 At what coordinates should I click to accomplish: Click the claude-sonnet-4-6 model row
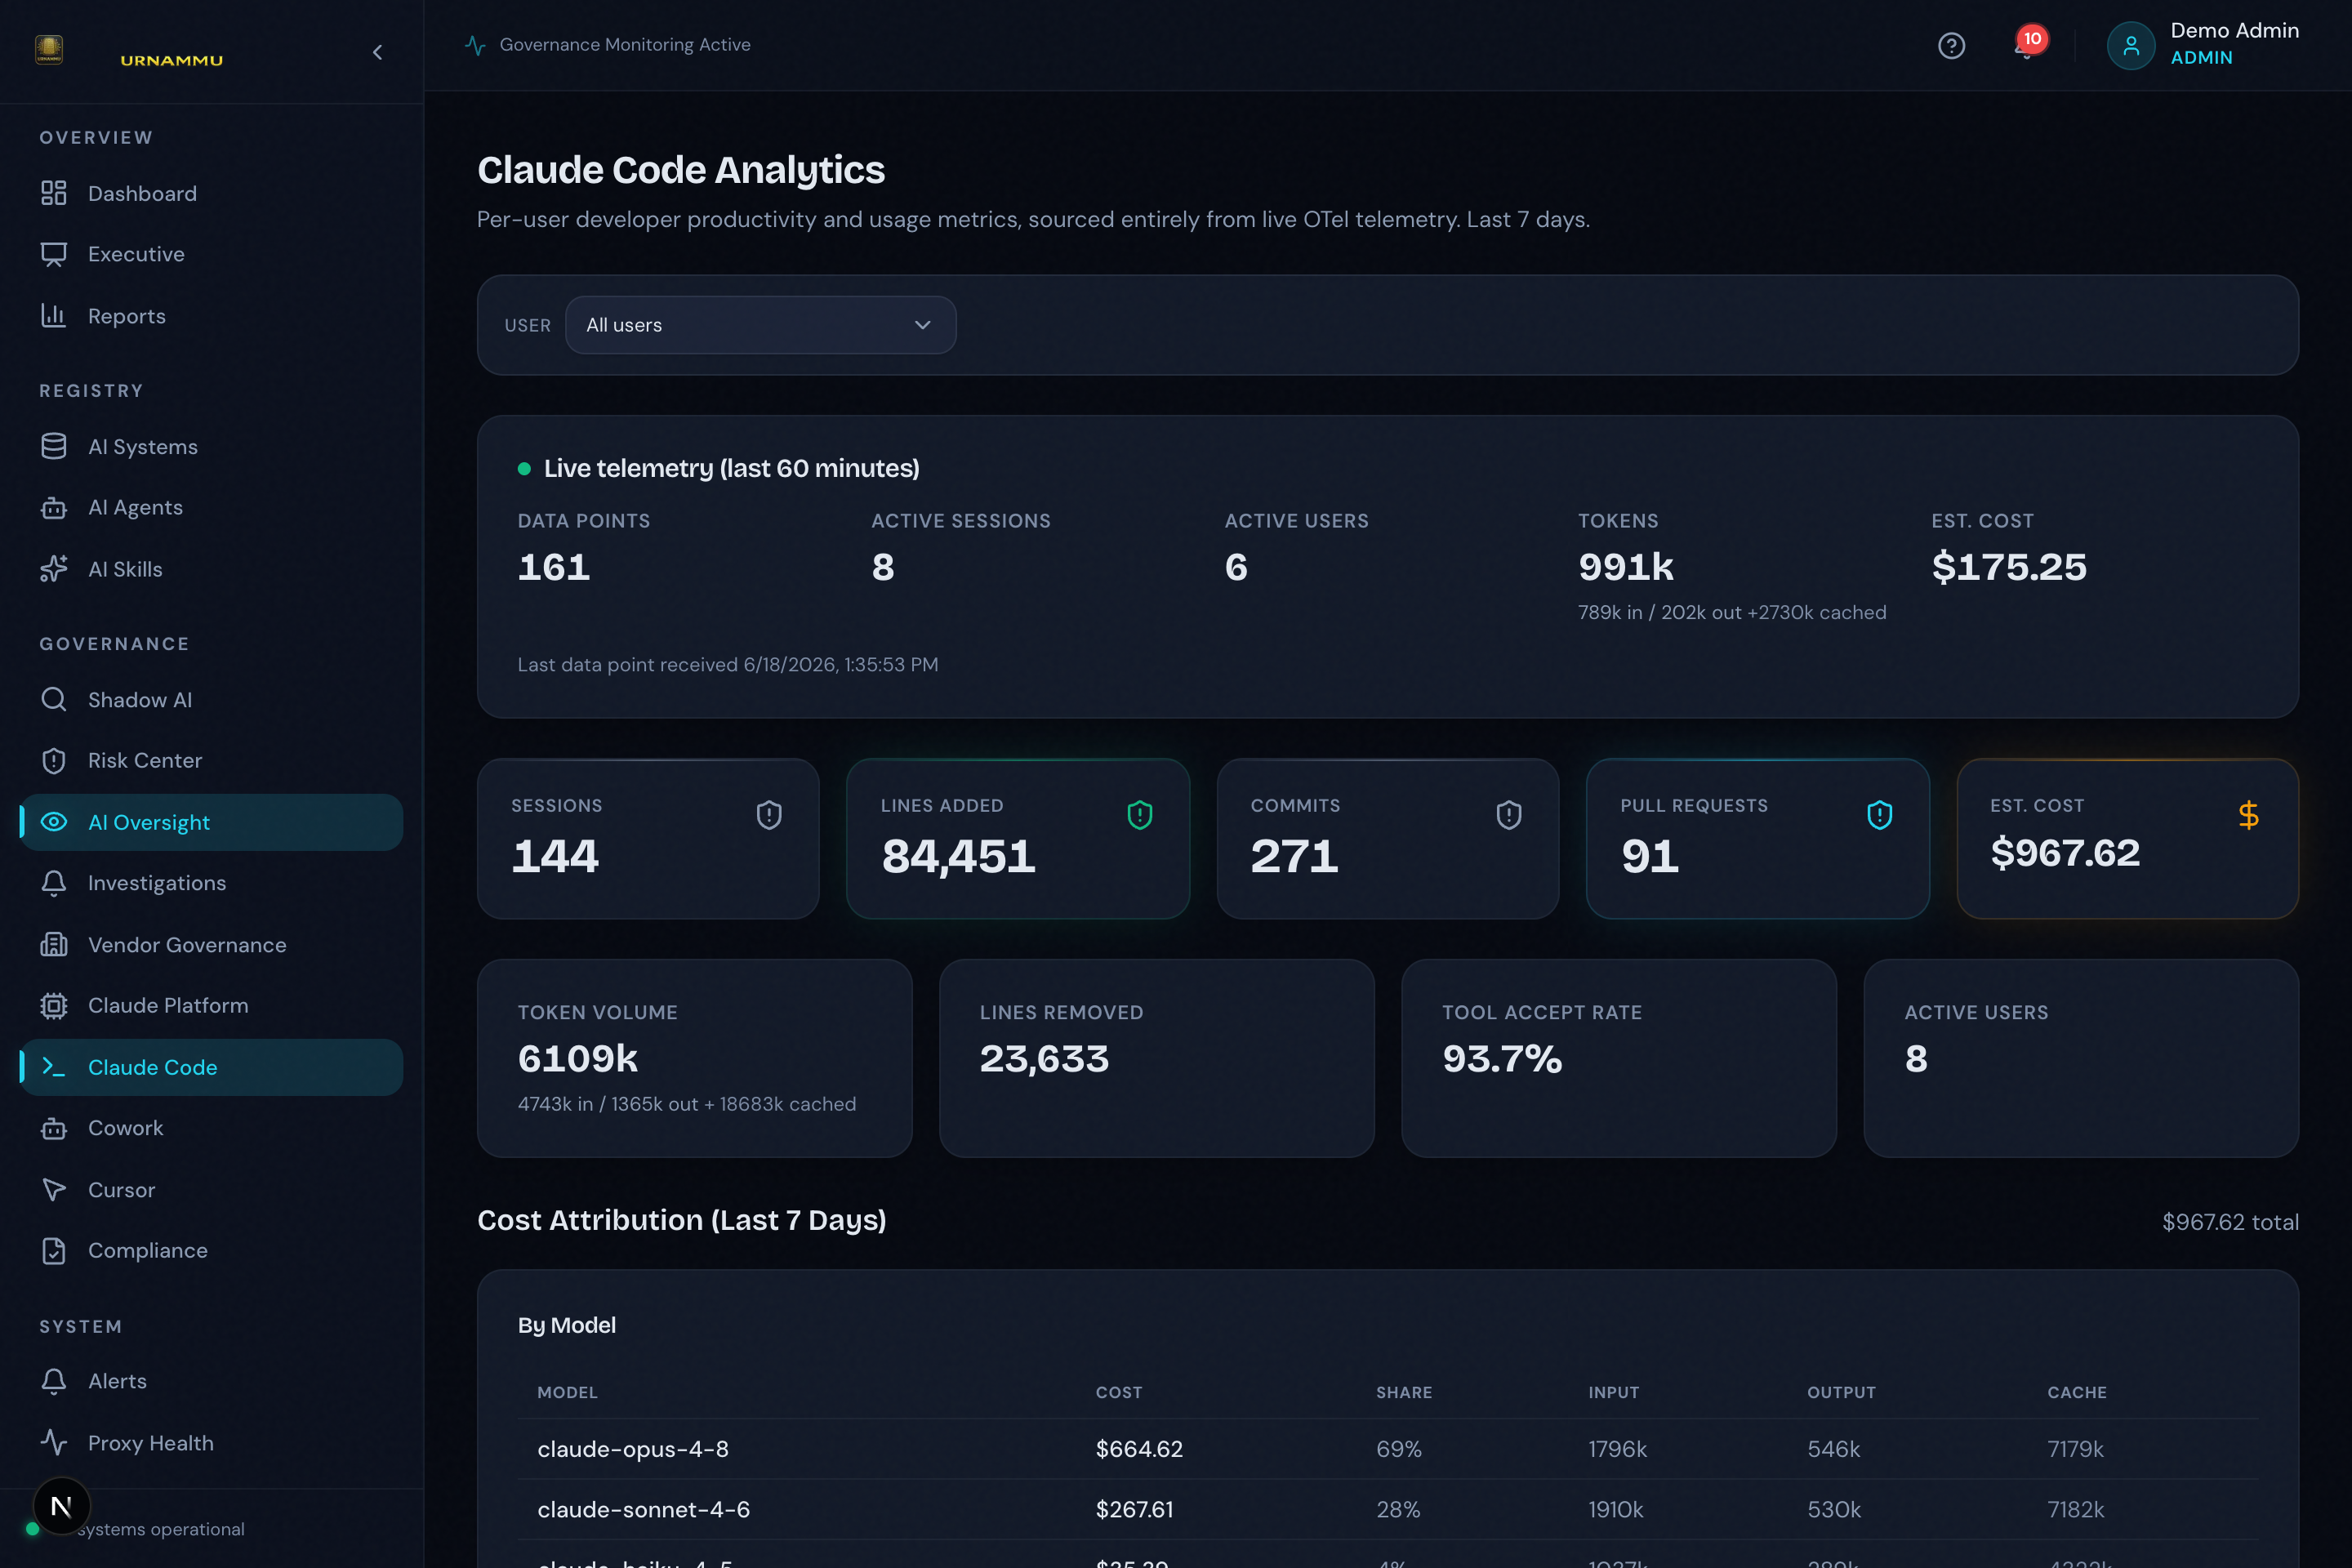click(x=1387, y=1510)
